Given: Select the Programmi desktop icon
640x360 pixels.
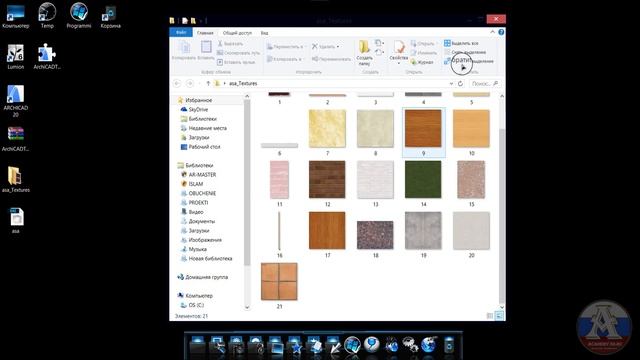Looking at the screenshot, I should [x=79, y=16].
